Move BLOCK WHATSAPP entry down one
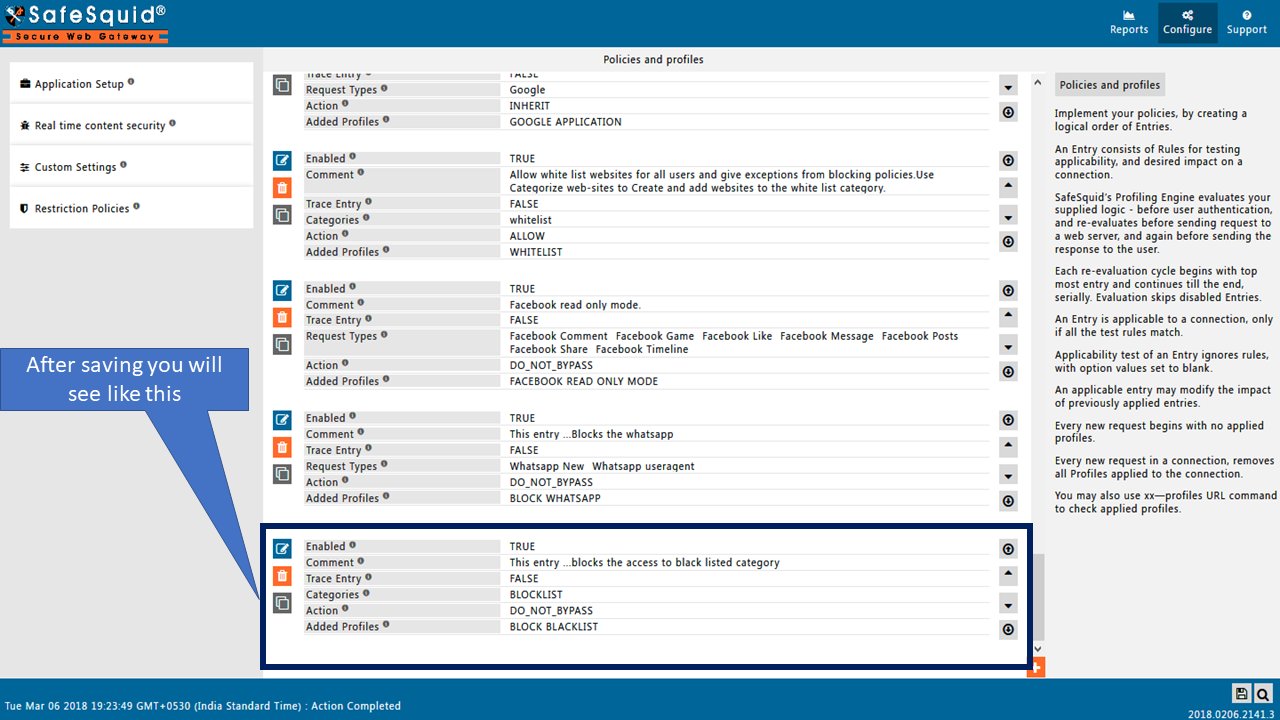The image size is (1280, 720). click(x=1008, y=476)
